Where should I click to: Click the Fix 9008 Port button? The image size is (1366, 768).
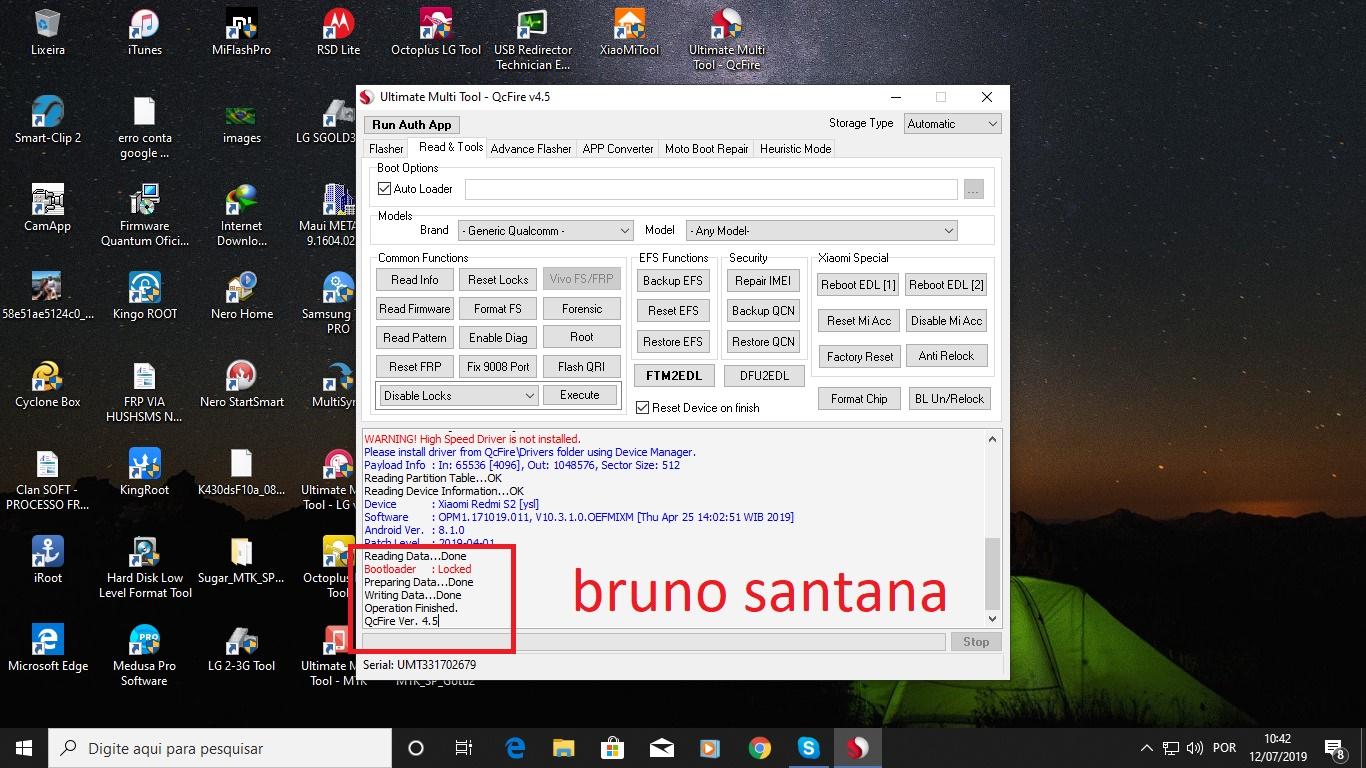498,367
